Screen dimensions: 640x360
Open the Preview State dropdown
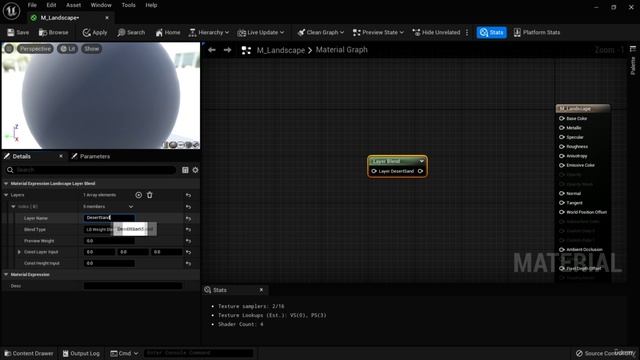(x=378, y=32)
